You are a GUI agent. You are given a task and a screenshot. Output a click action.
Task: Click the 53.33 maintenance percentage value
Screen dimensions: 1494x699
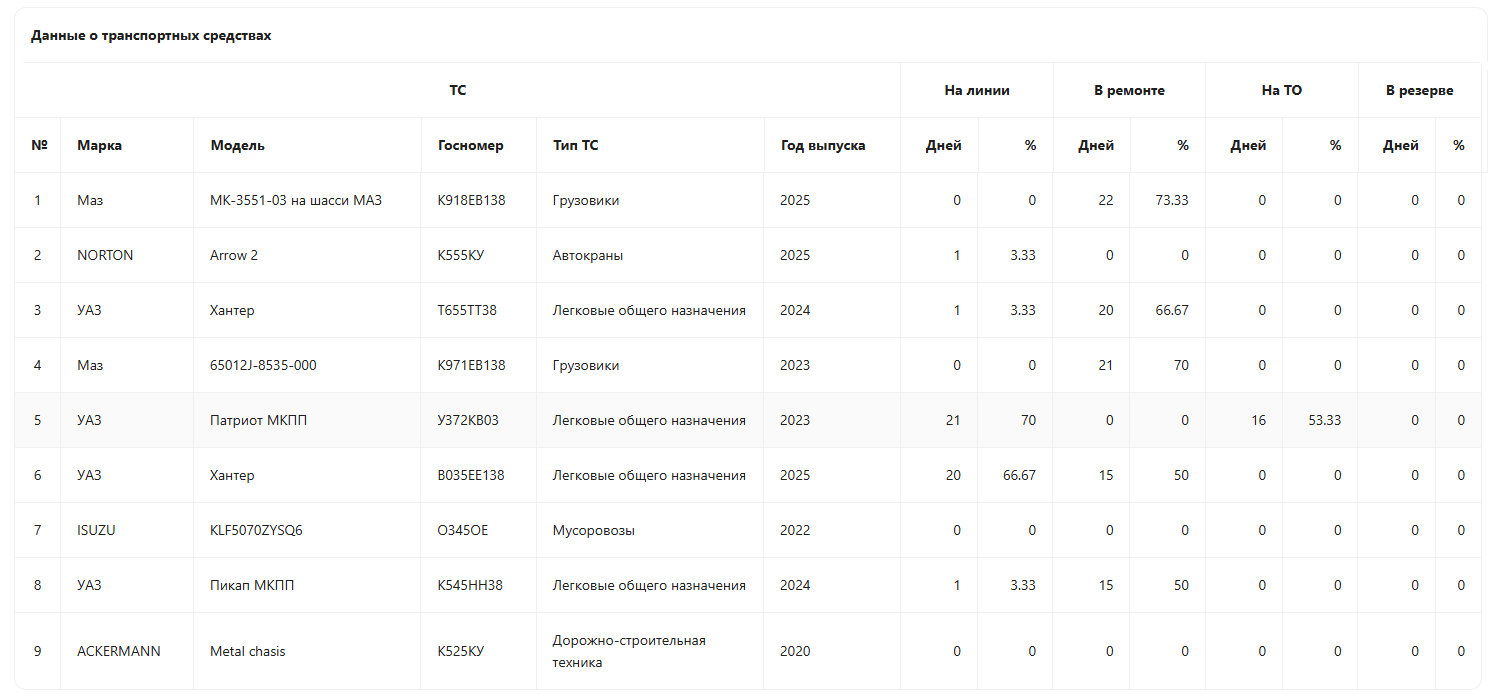(x=1324, y=420)
